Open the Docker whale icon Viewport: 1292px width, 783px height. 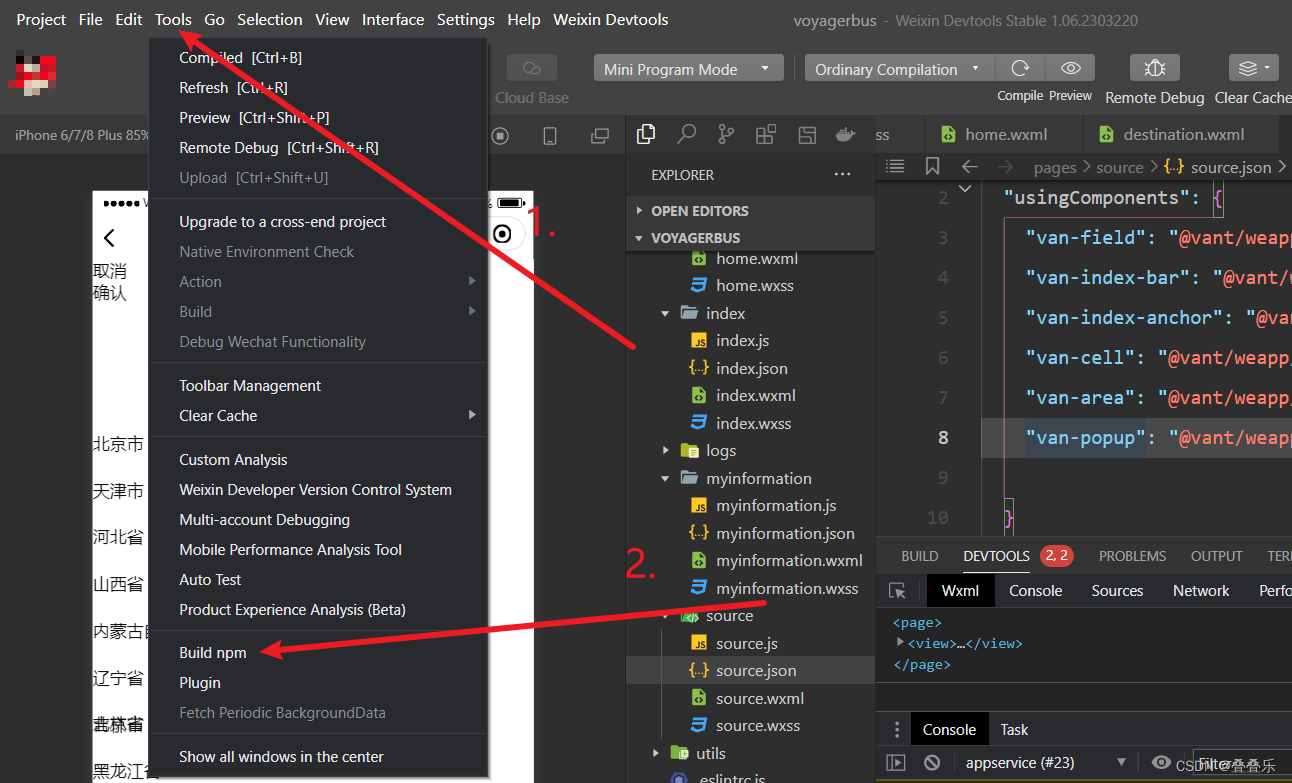coord(846,134)
